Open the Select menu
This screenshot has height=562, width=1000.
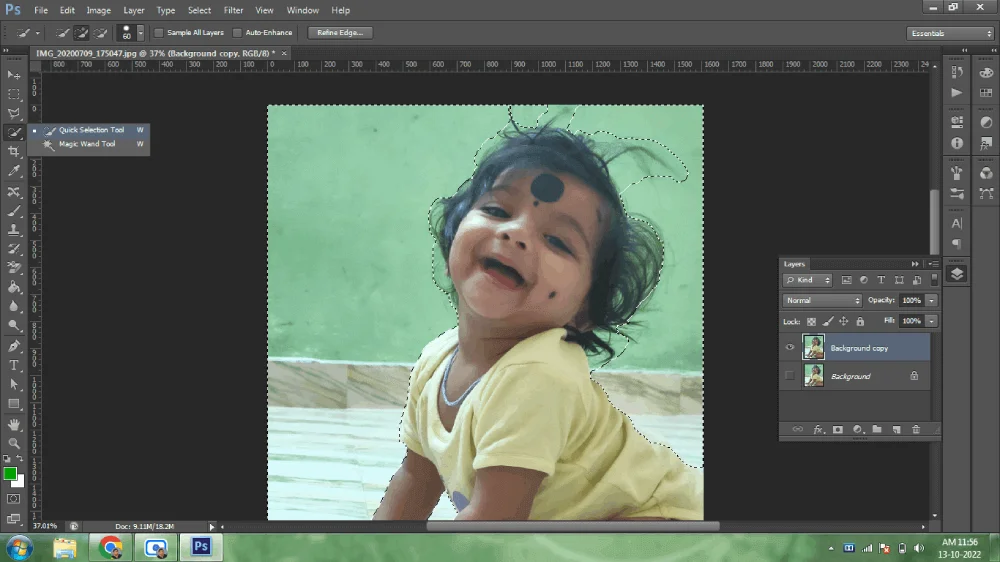[x=199, y=10]
